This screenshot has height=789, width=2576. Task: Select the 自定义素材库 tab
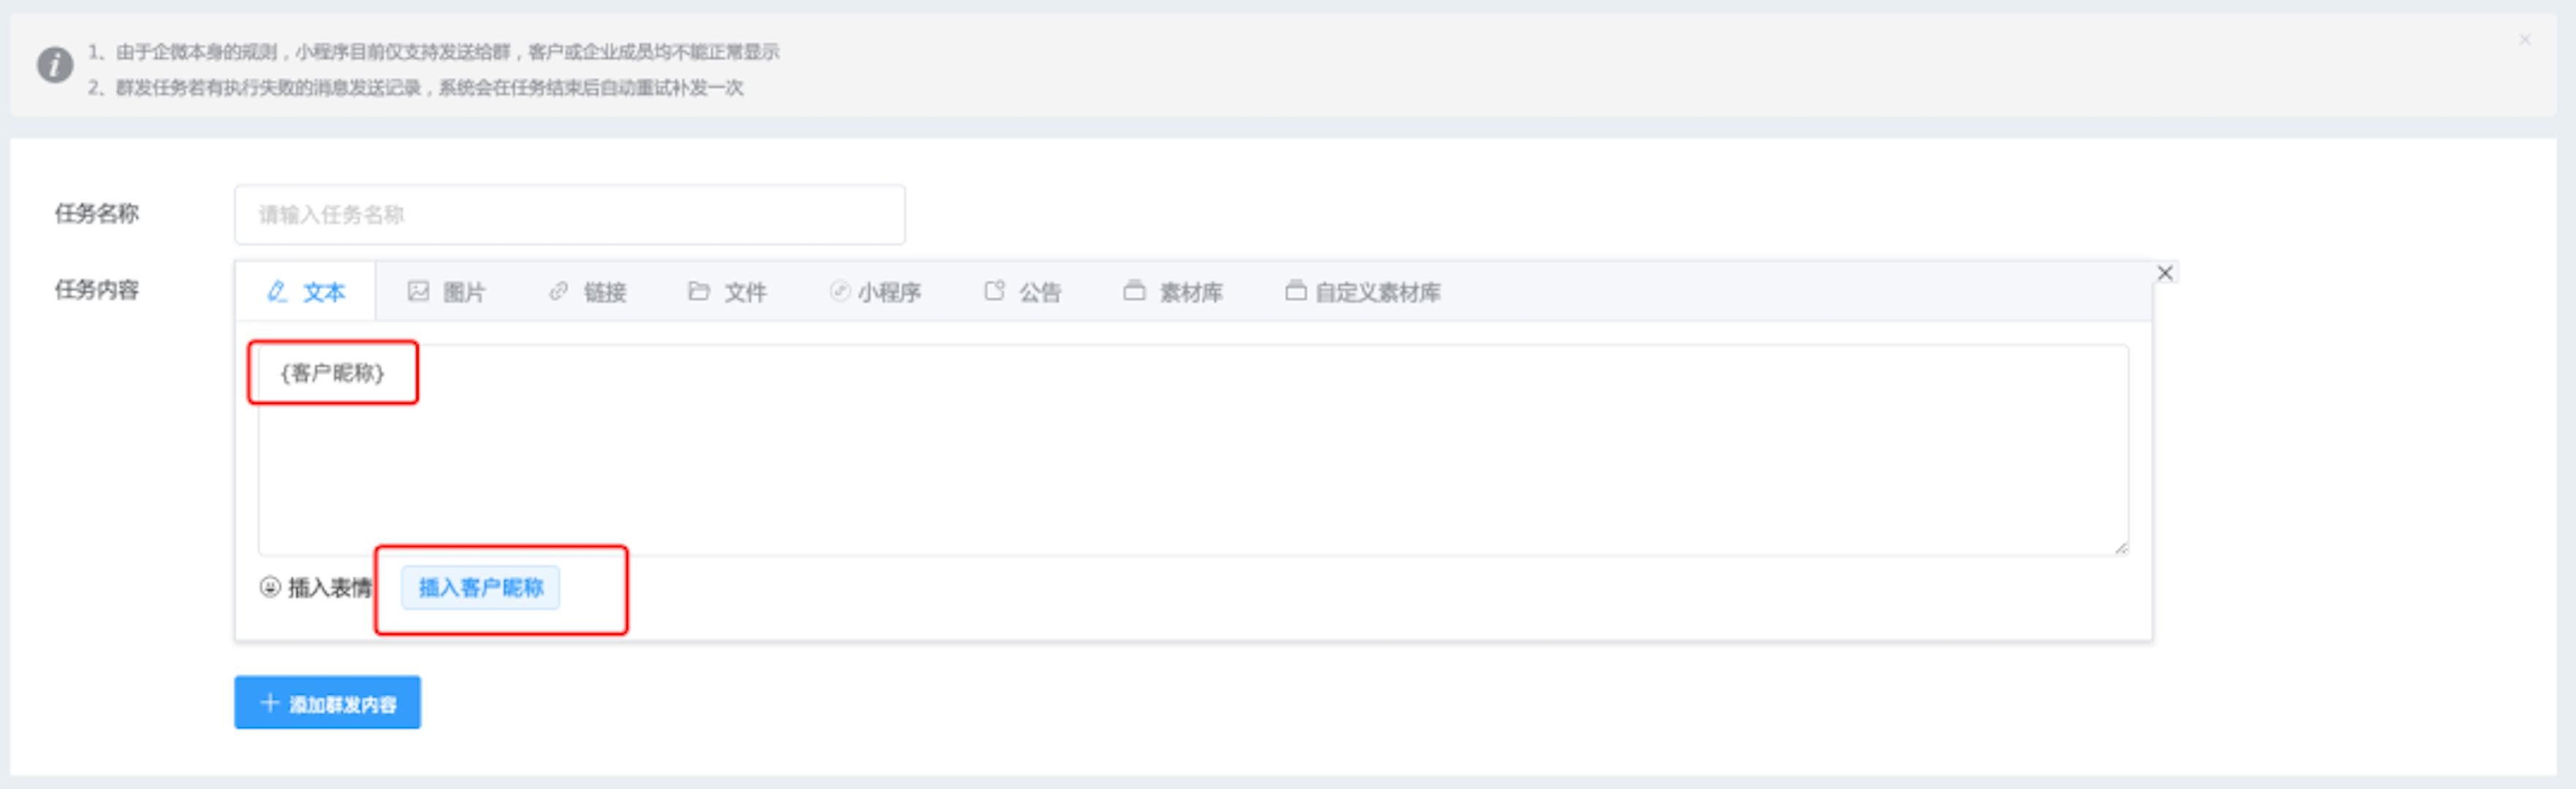pos(1377,292)
